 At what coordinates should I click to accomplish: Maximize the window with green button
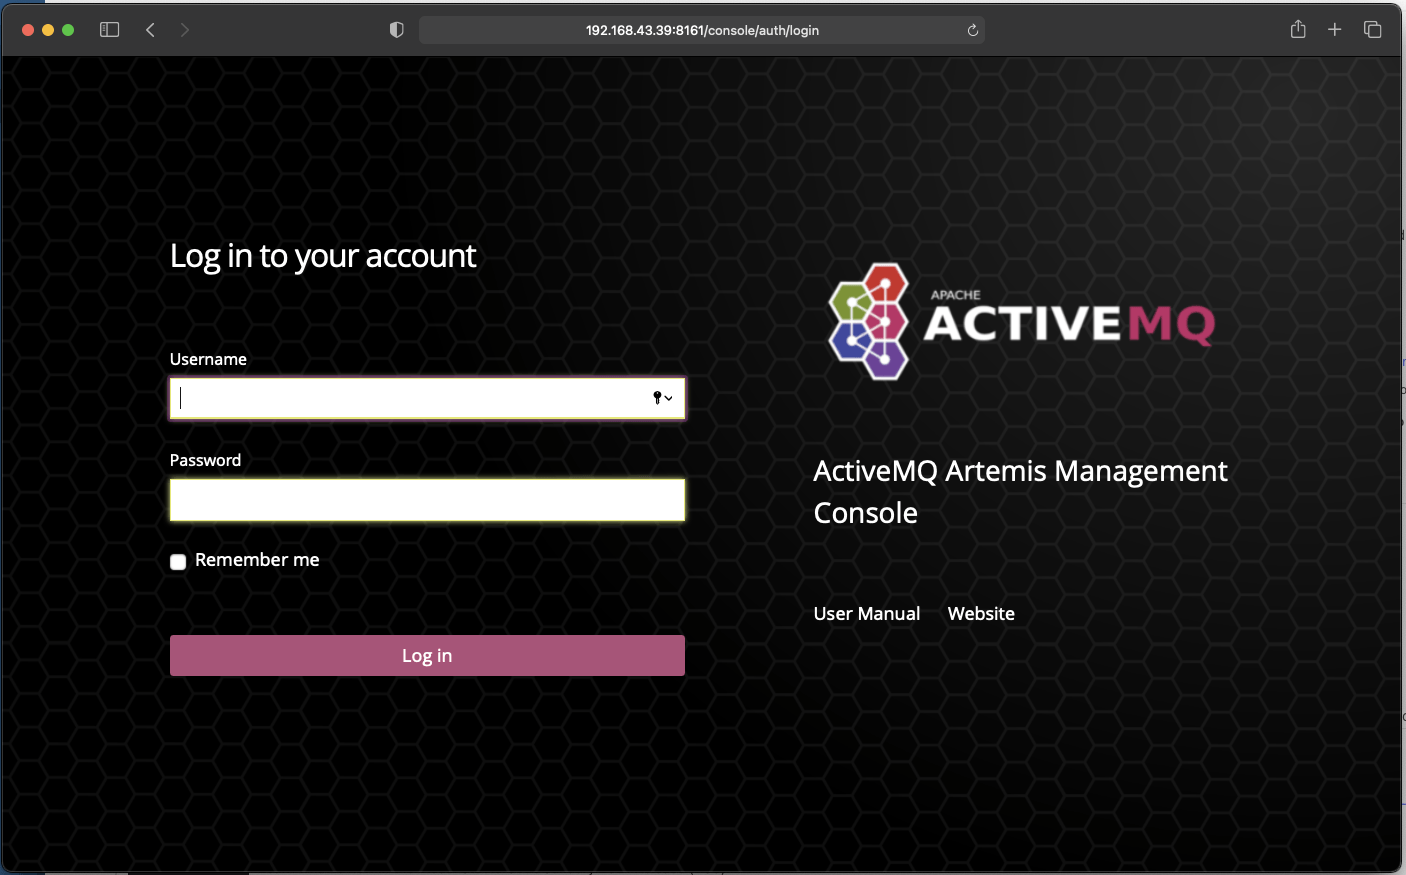pos(68,30)
